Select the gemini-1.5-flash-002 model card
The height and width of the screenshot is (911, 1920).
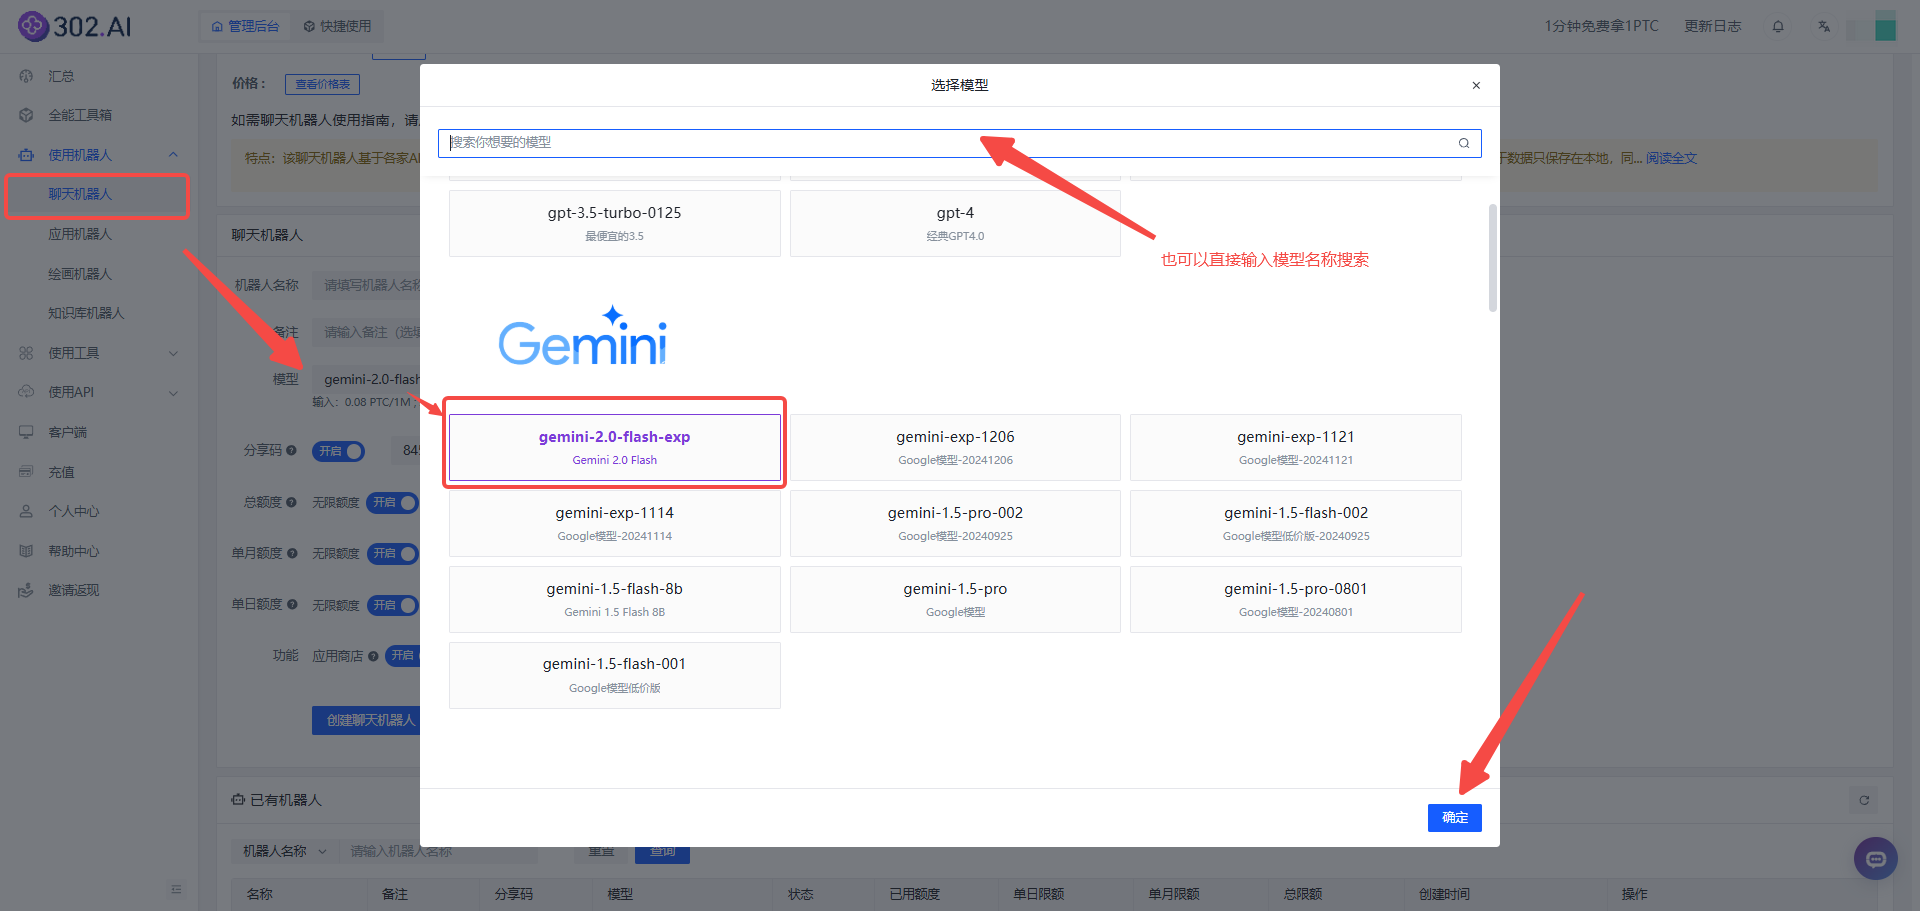pos(1296,523)
